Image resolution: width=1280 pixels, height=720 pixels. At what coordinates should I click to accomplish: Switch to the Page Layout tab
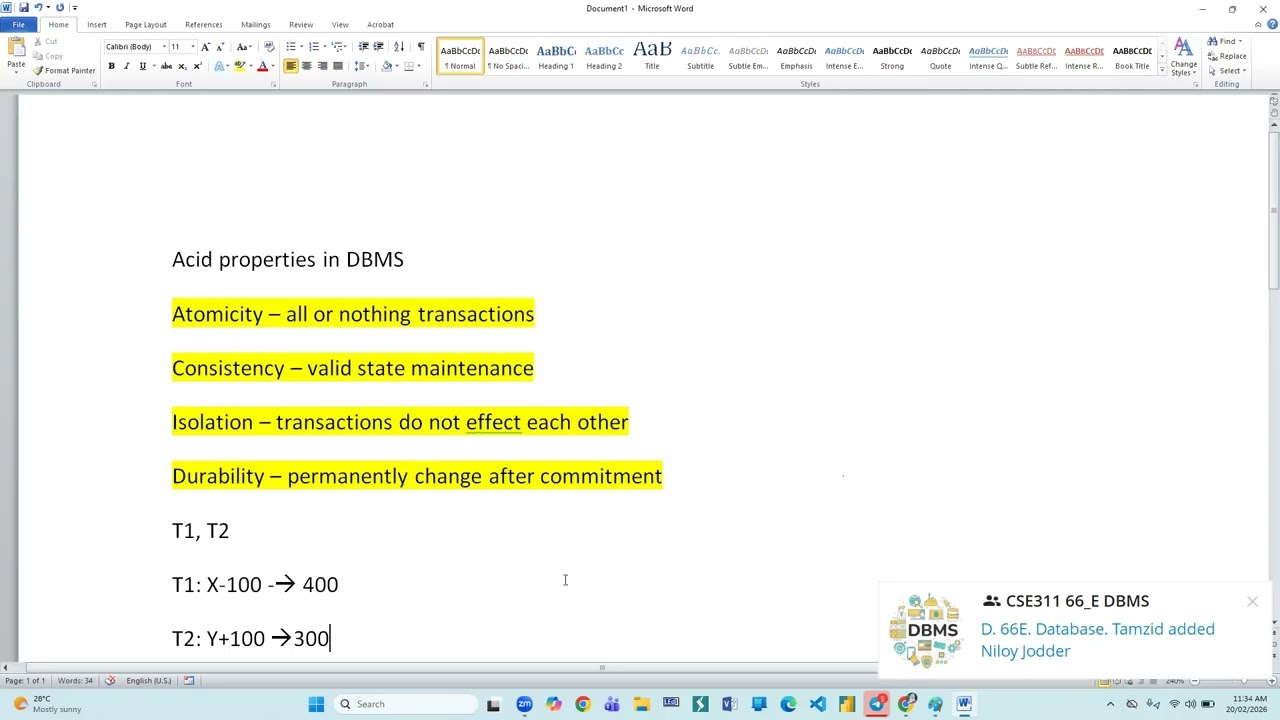click(x=146, y=24)
